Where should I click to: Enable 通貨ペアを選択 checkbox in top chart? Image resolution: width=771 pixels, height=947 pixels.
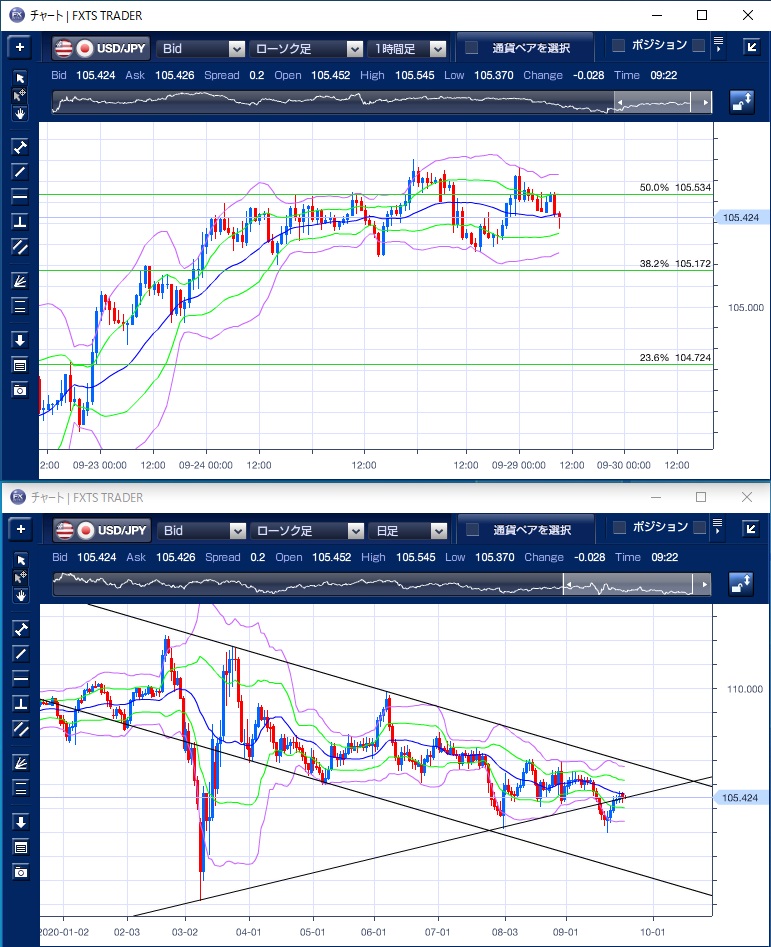pos(472,48)
